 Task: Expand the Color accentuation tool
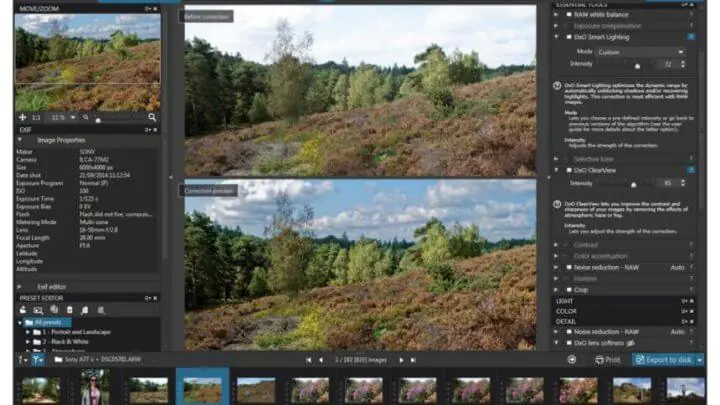556,256
